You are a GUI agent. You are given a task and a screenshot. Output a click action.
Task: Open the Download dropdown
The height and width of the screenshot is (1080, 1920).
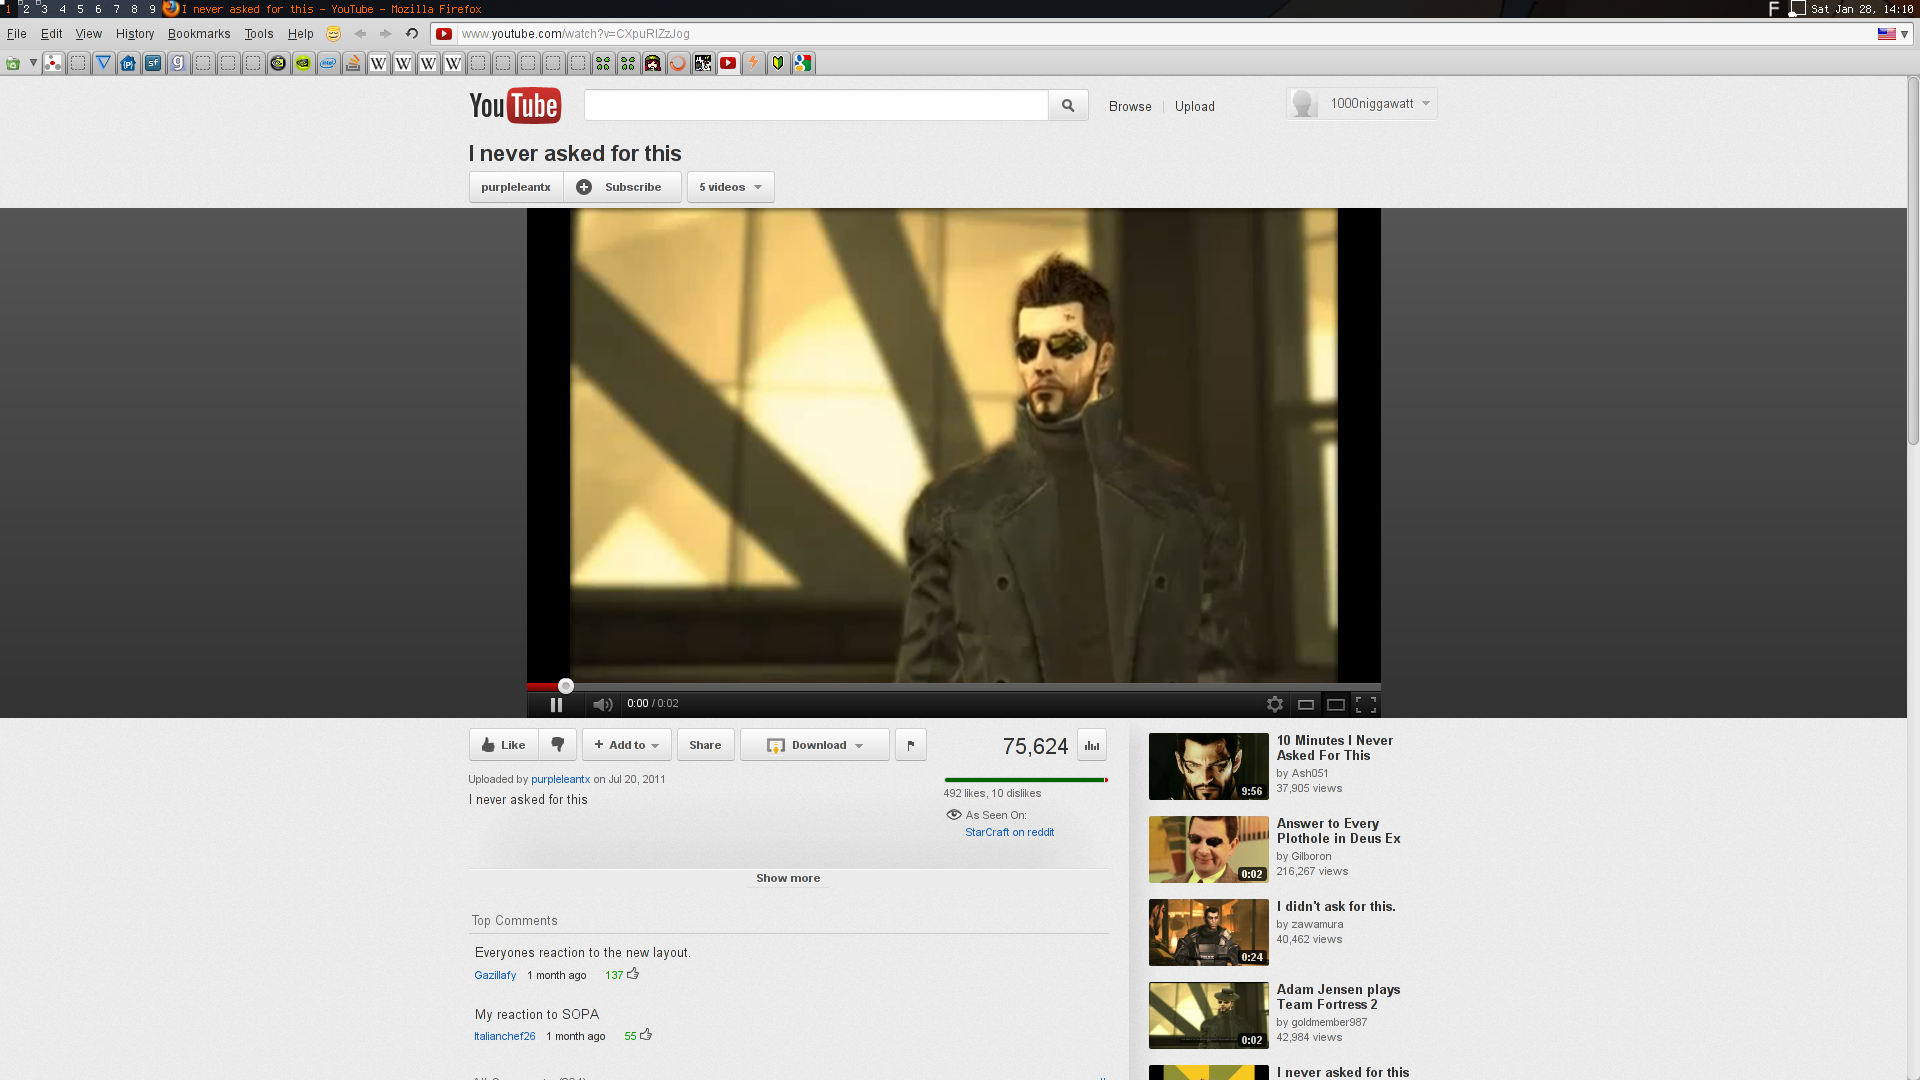(815, 745)
